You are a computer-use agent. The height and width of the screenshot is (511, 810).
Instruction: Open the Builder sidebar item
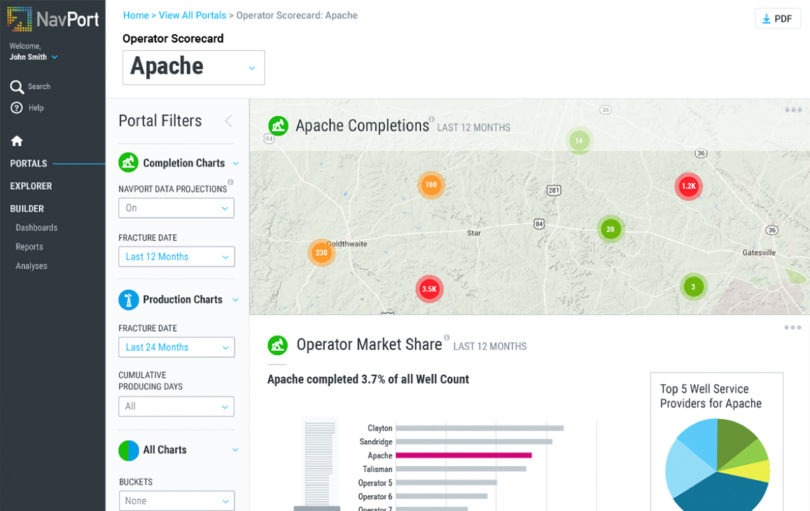click(x=27, y=209)
